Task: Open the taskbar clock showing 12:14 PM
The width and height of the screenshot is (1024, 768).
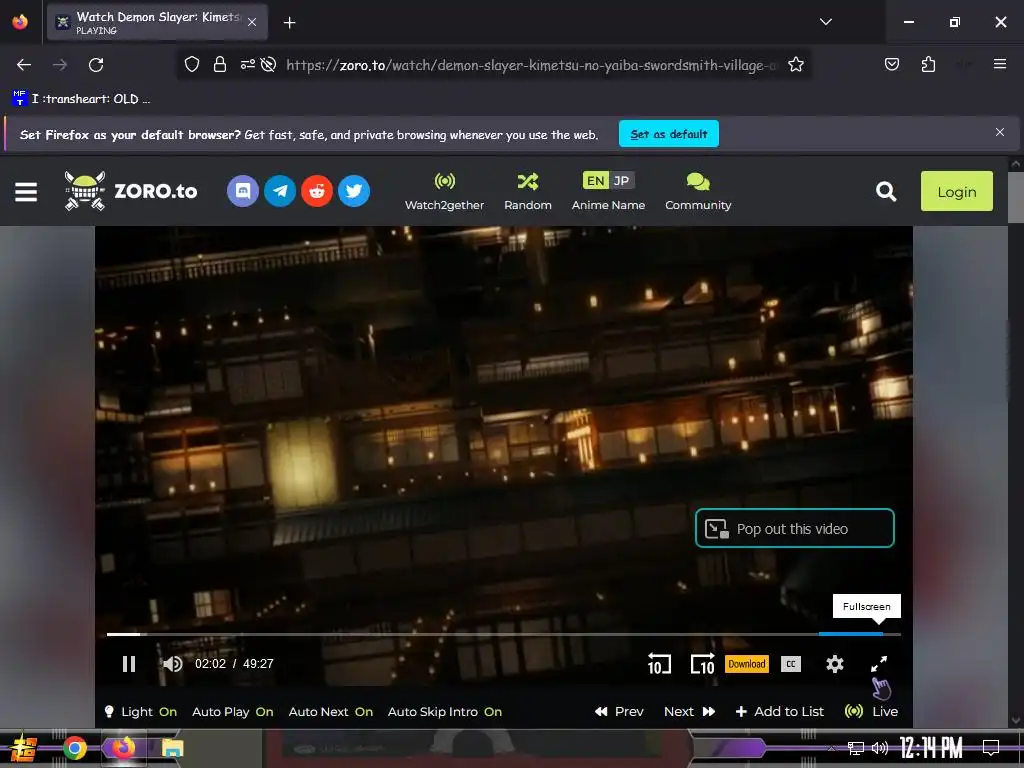Action: [931, 748]
